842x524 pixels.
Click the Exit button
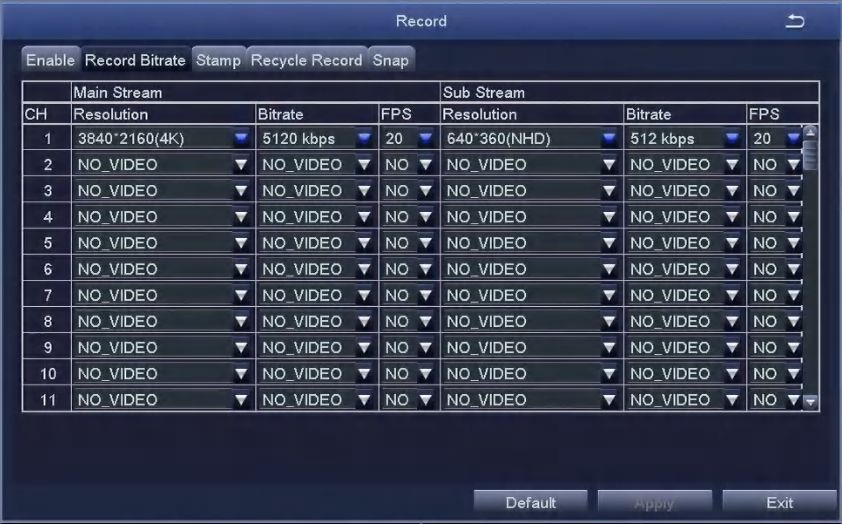tap(779, 503)
